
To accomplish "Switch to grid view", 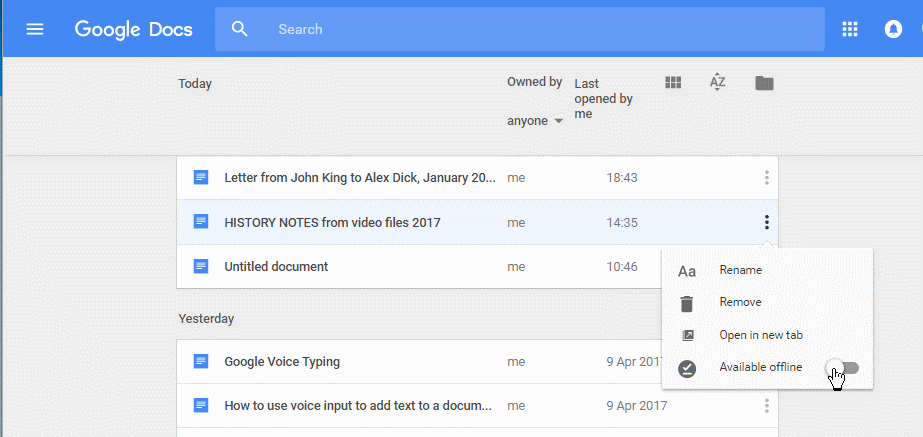I will click(x=673, y=82).
